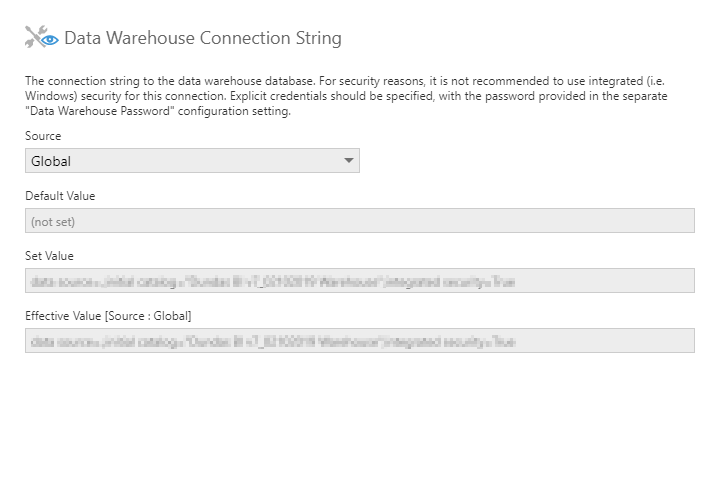
Task: Click the Effective Value [Source : Global] label
Action: coord(108,316)
